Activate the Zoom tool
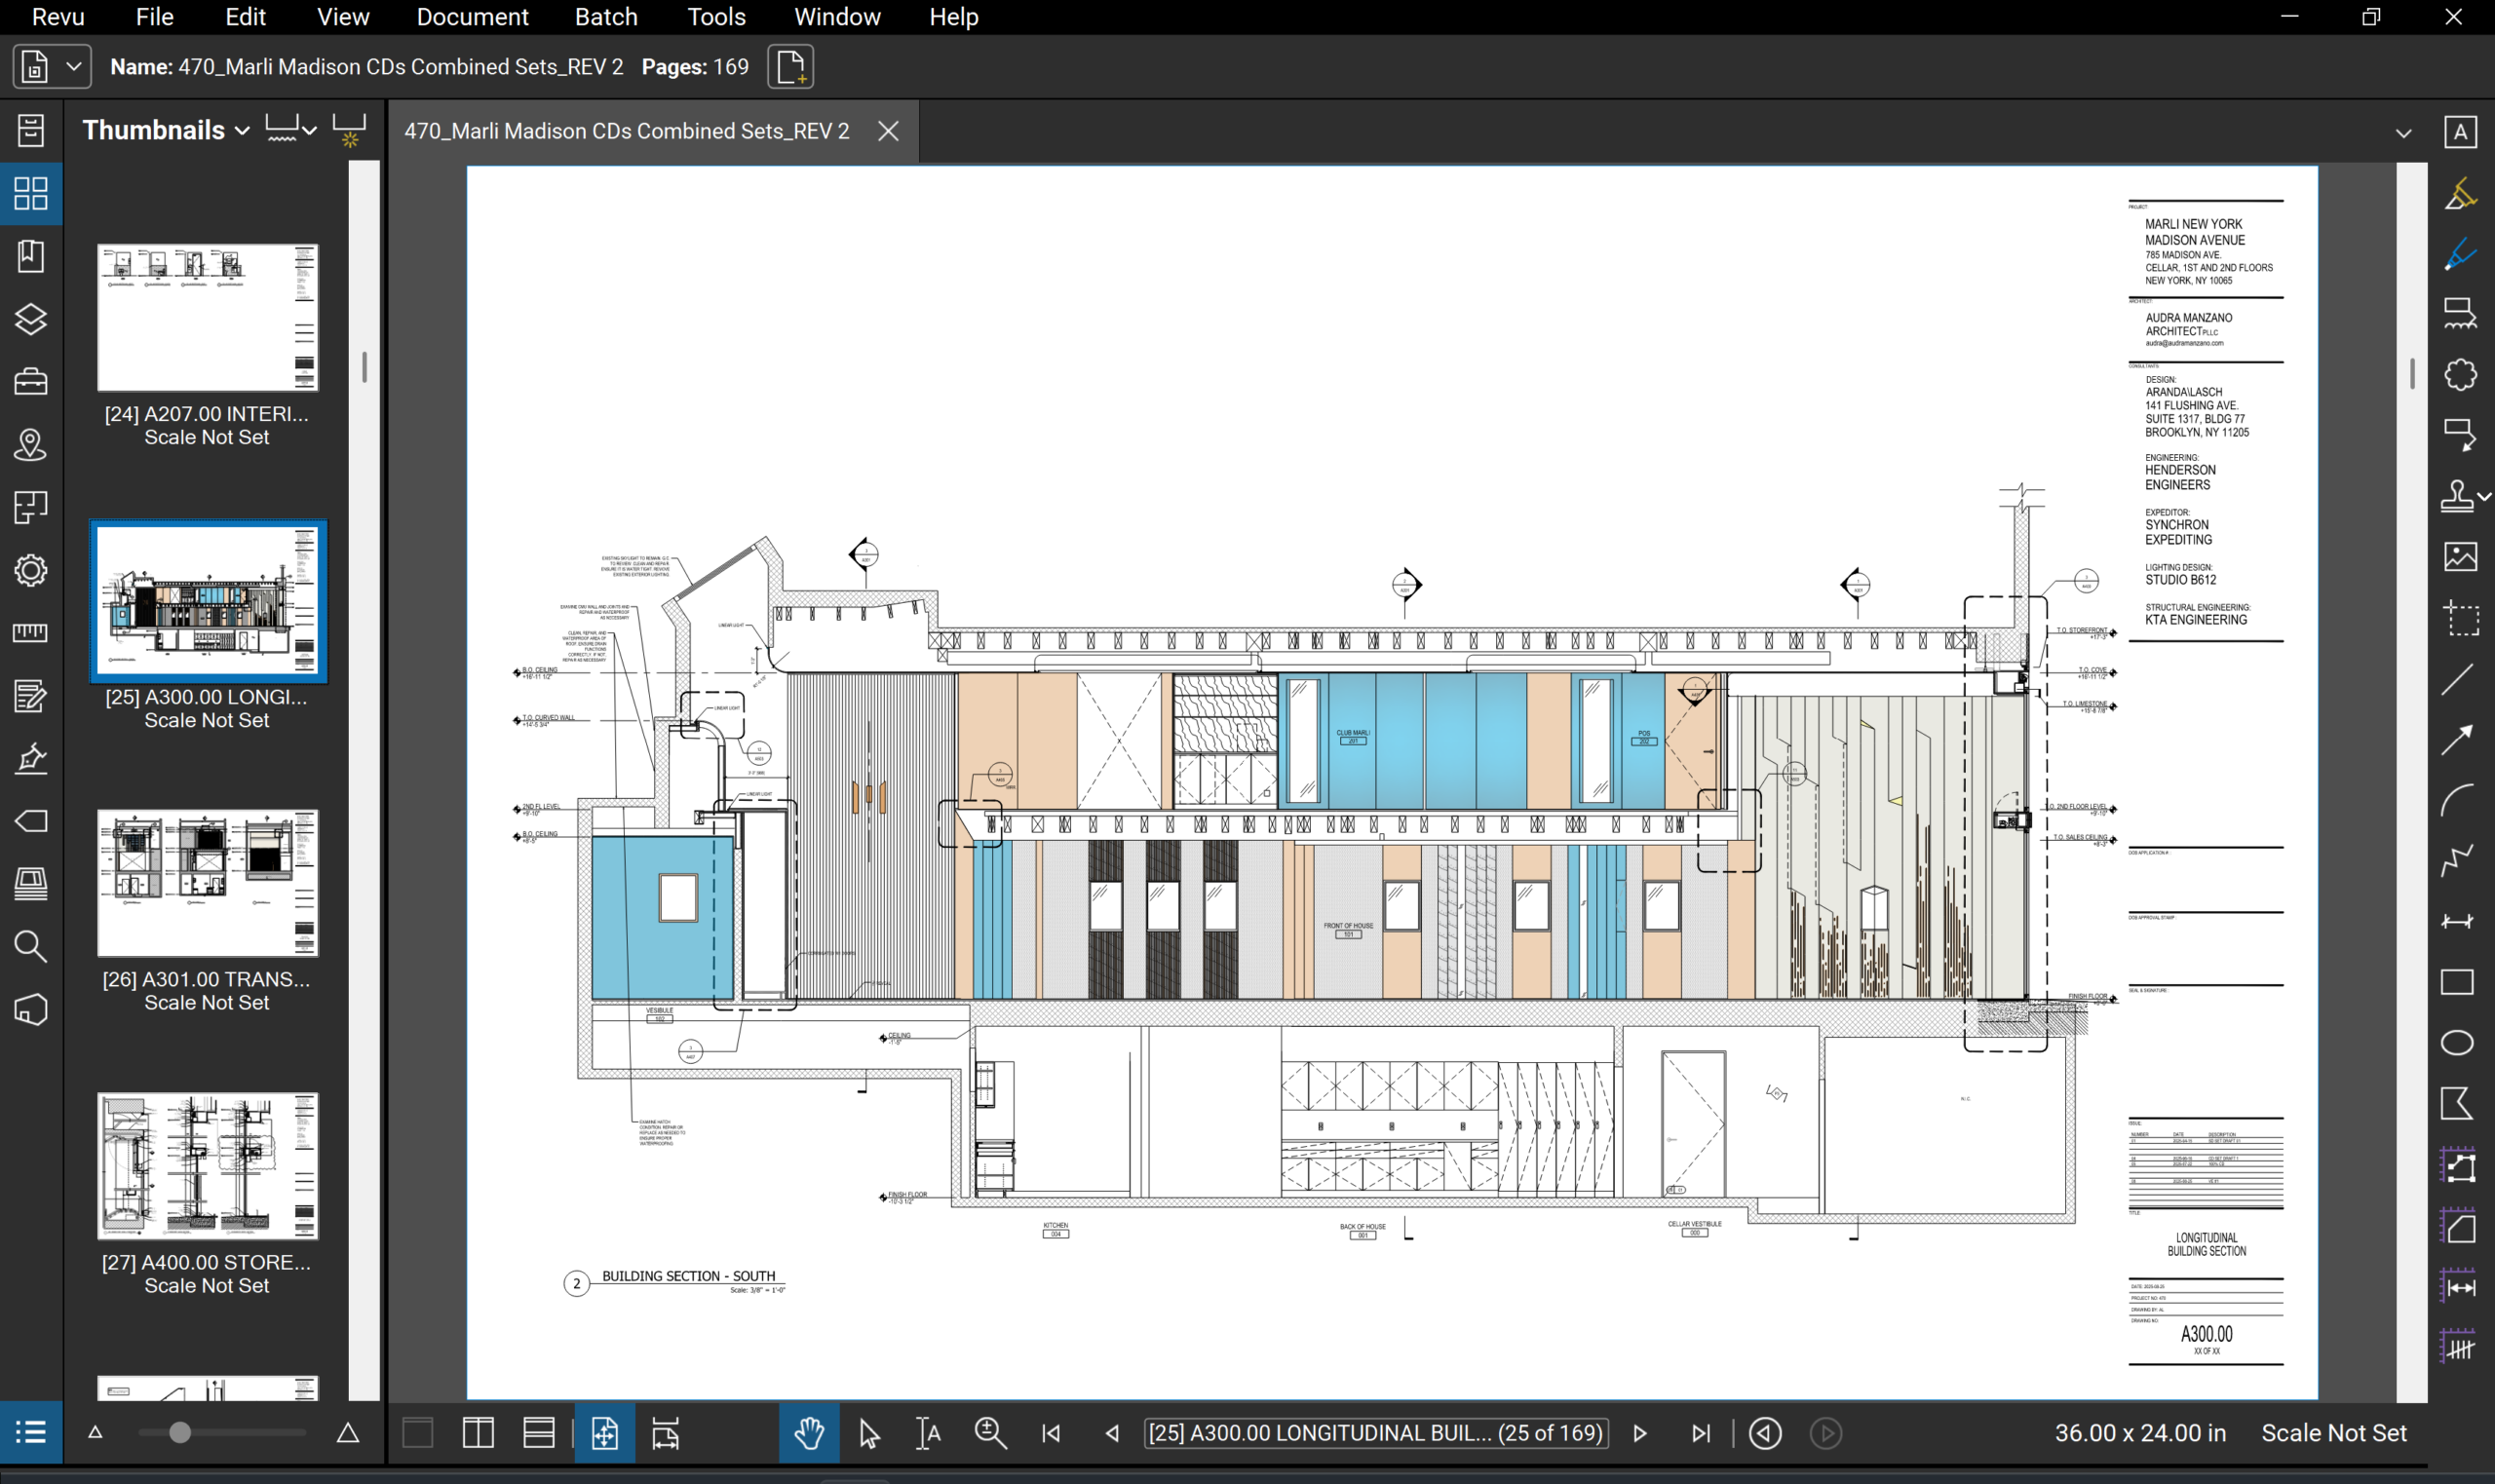Image resolution: width=2495 pixels, height=1484 pixels. pos(990,1433)
